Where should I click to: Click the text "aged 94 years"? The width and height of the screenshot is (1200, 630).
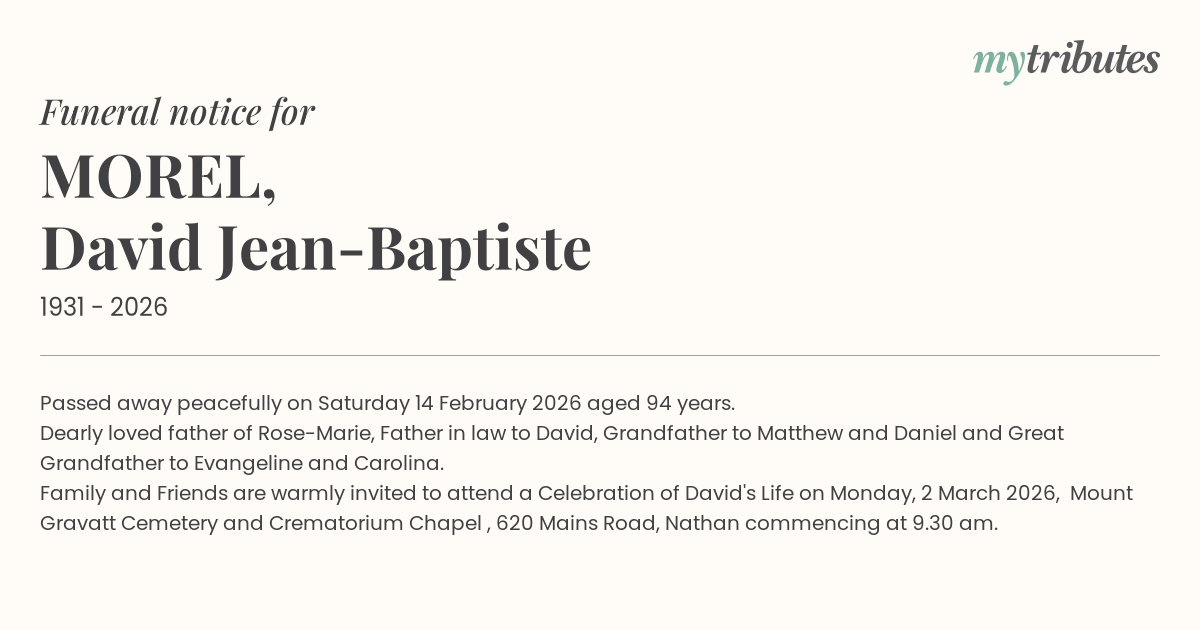click(x=661, y=403)
